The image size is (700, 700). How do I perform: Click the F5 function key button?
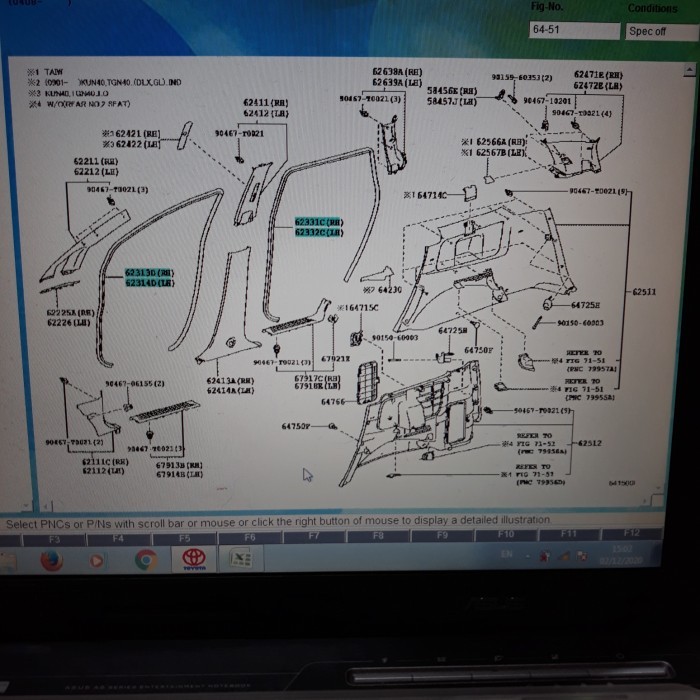tap(184, 538)
